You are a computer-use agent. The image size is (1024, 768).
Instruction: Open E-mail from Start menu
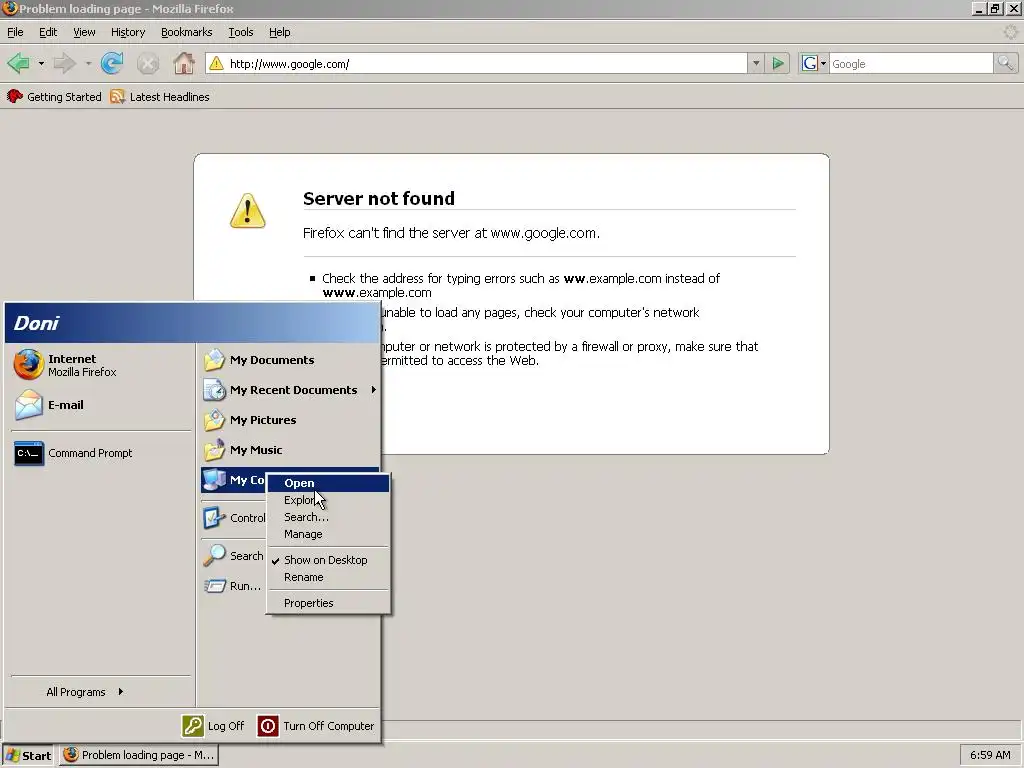(x=101, y=405)
